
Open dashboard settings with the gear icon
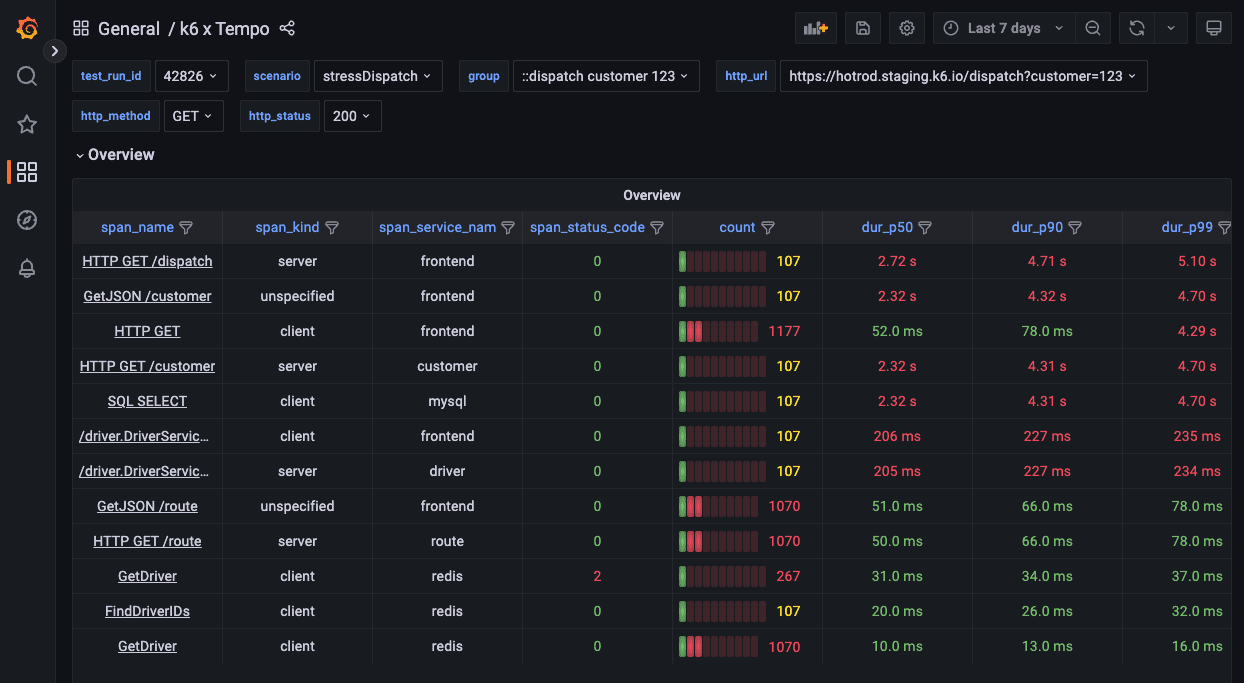click(906, 27)
